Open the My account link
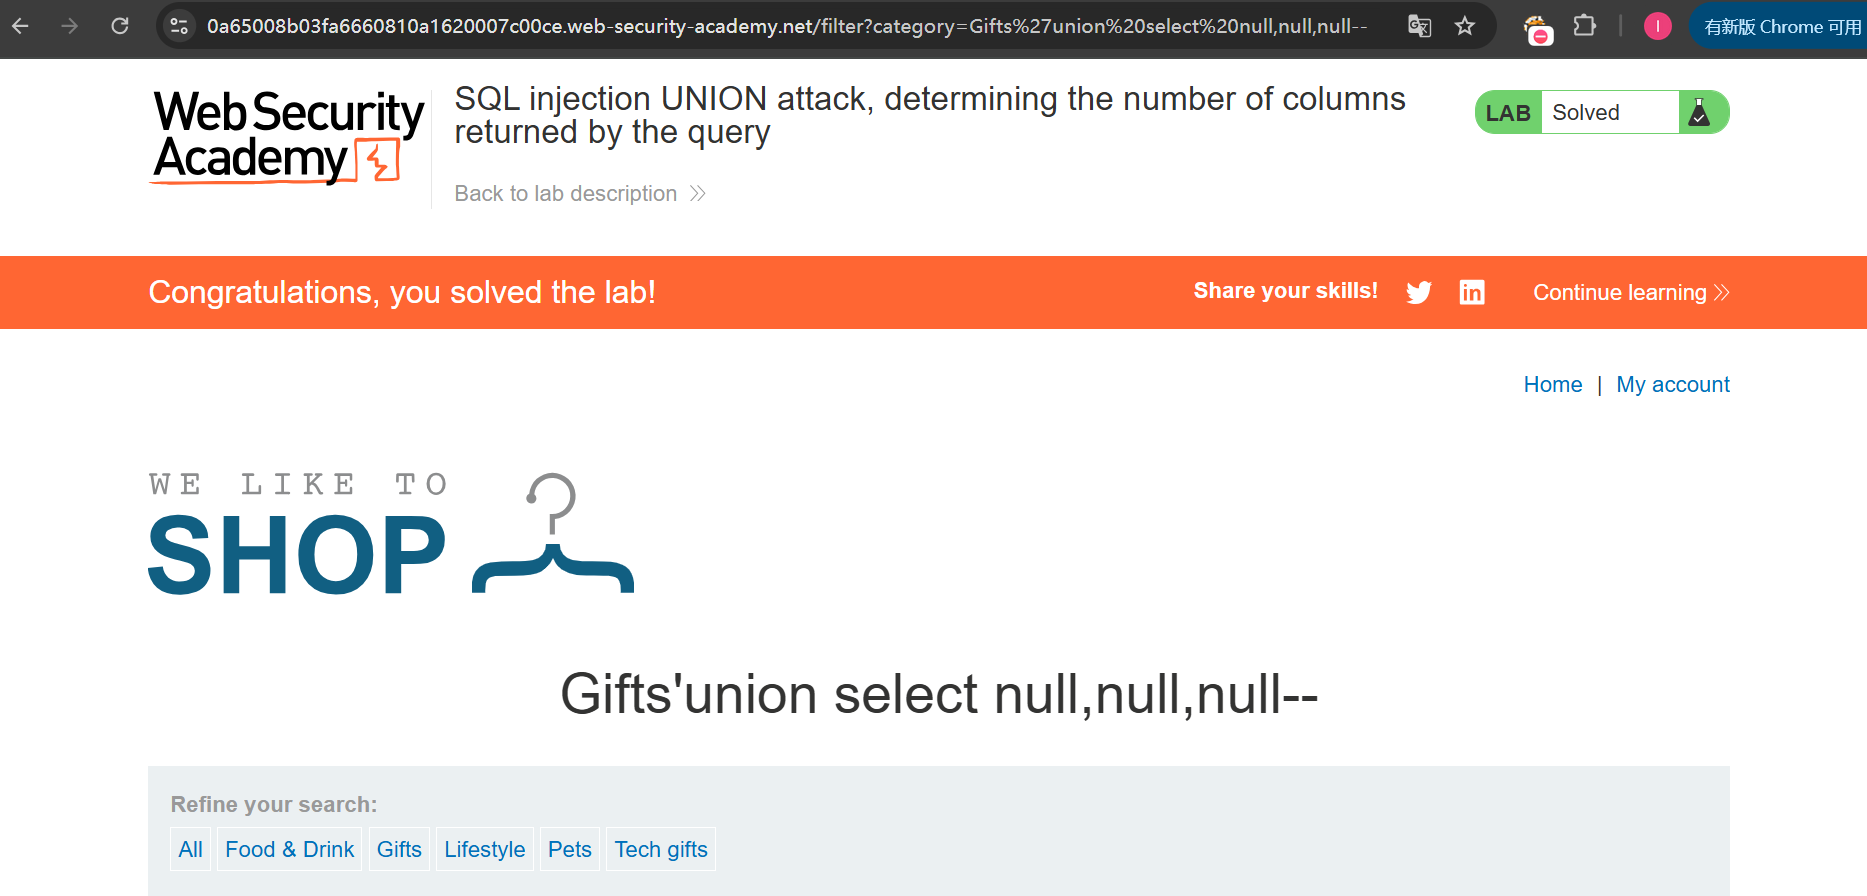The height and width of the screenshot is (896, 1867). point(1673,384)
